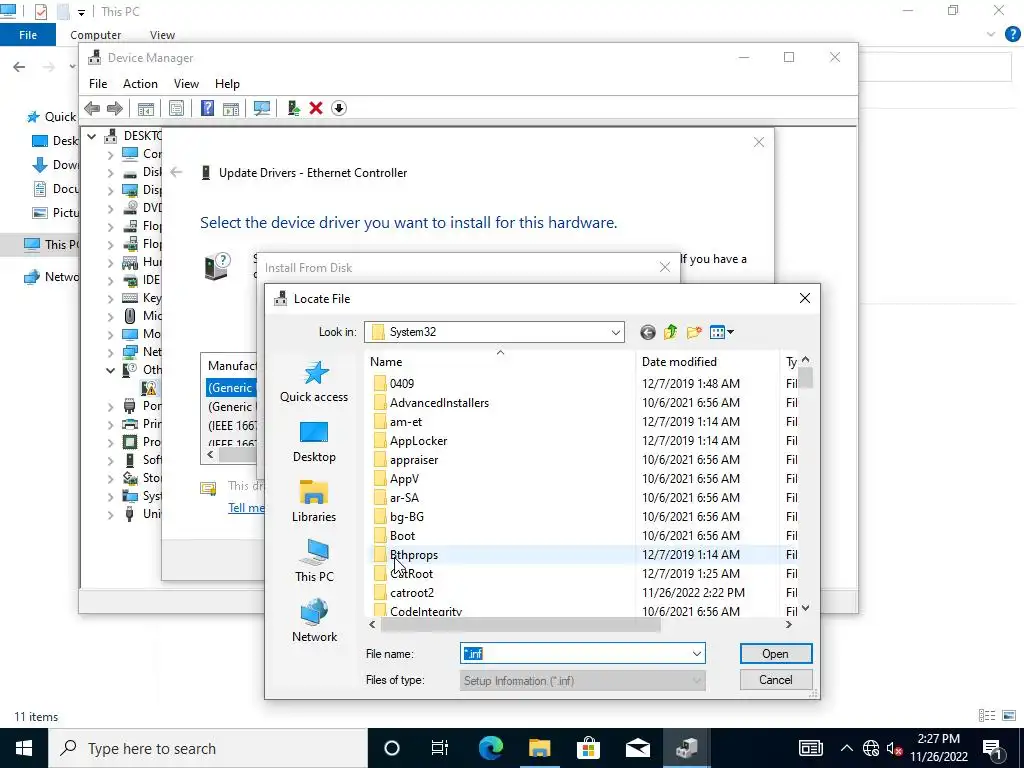
Task: Click back arrow in Update Drivers wizard
Action: click(176, 172)
